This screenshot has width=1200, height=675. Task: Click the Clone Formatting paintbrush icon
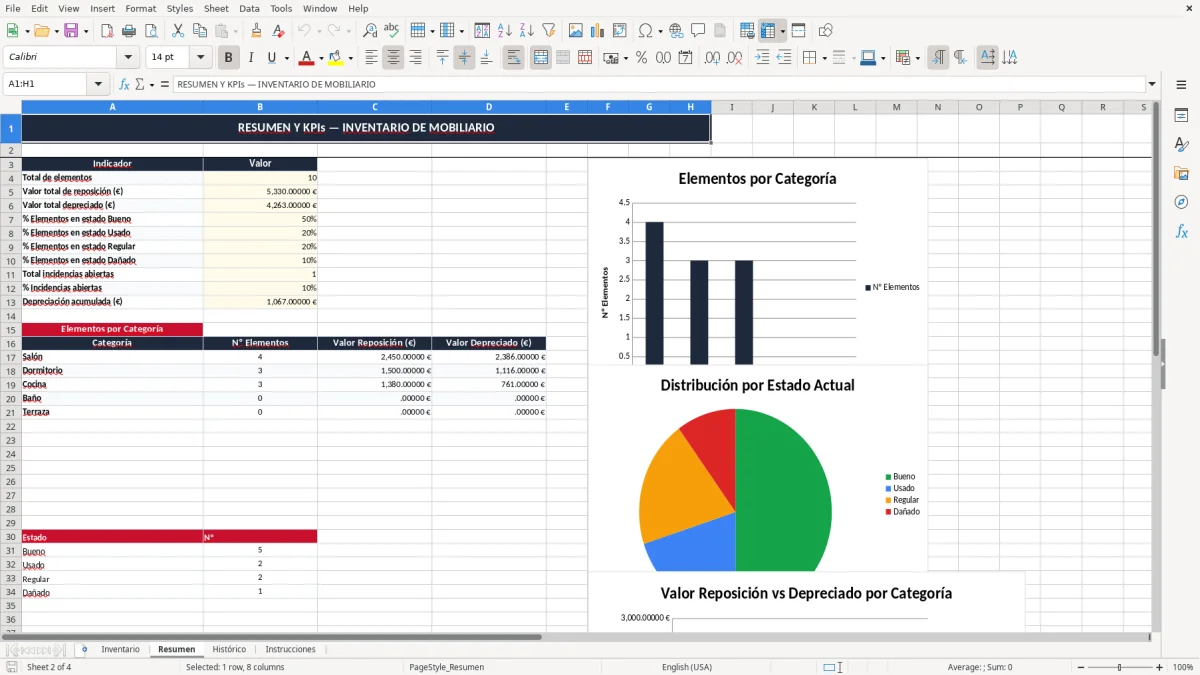click(256, 31)
